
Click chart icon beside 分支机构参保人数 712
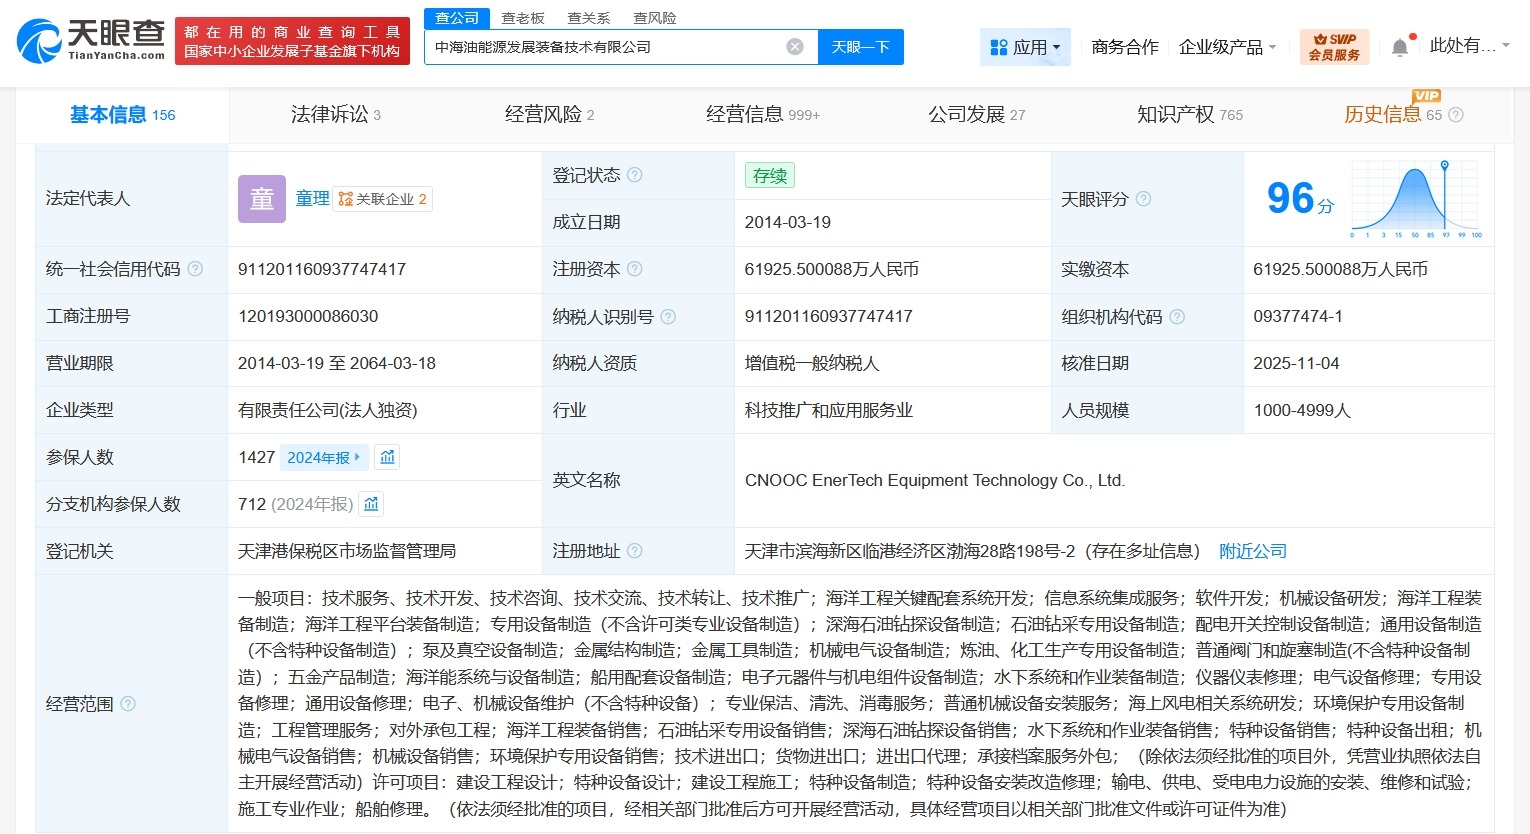(371, 504)
